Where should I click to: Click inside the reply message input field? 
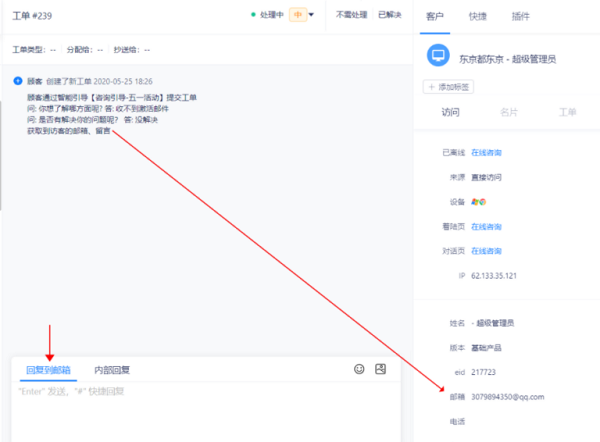click(x=206, y=412)
